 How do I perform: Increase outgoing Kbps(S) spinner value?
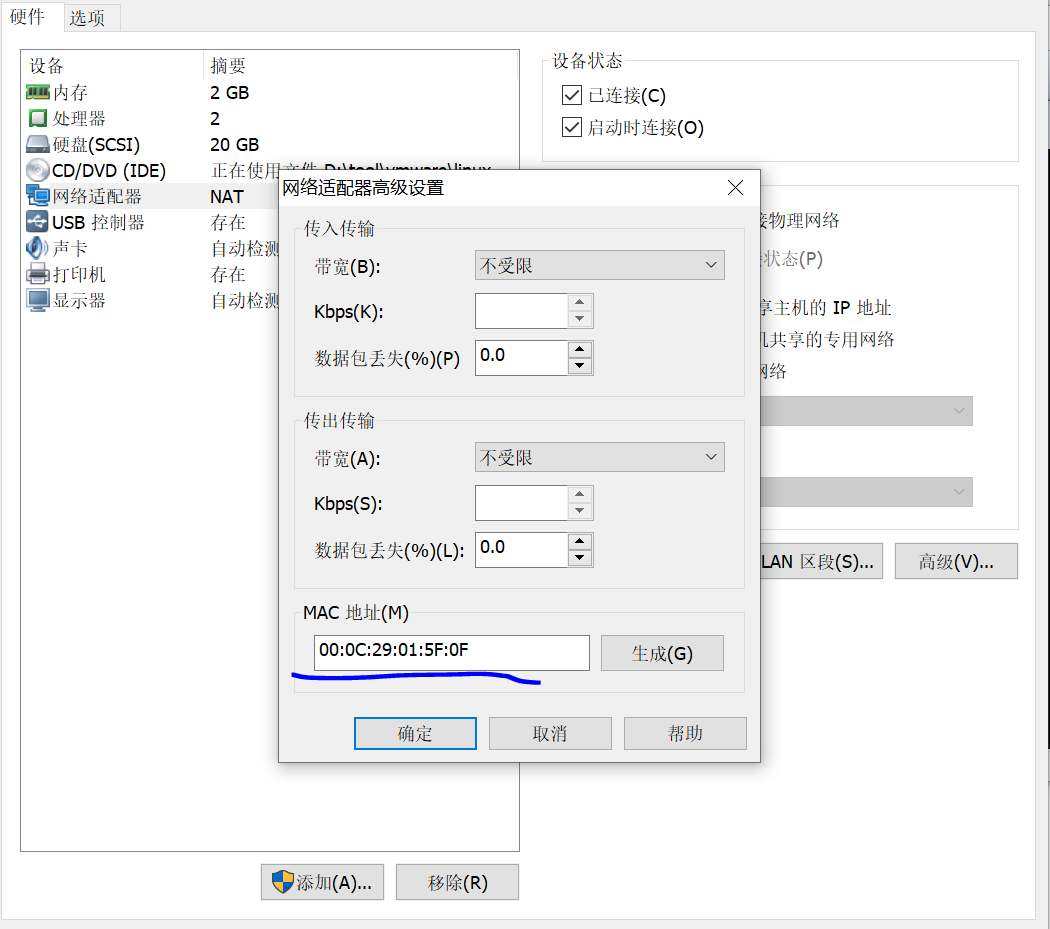point(579,495)
